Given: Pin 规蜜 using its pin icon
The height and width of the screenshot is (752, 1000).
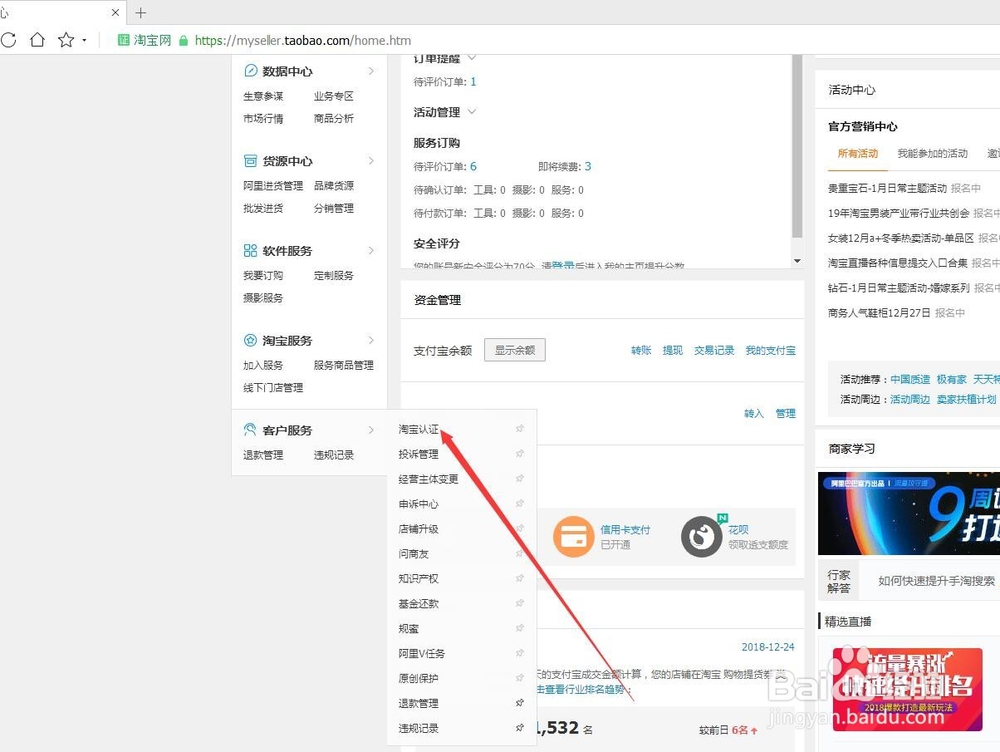Looking at the screenshot, I should [520, 628].
